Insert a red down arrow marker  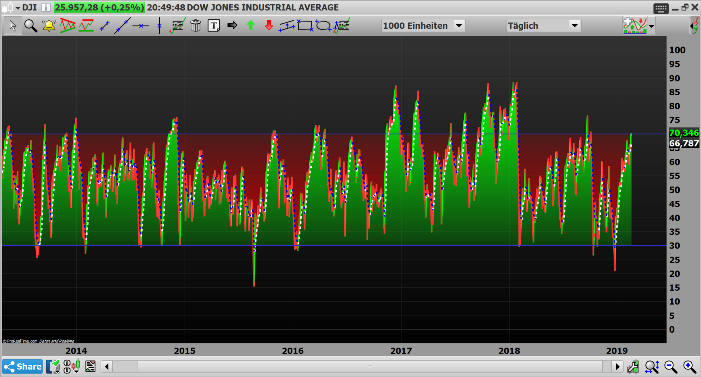point(269,25)
